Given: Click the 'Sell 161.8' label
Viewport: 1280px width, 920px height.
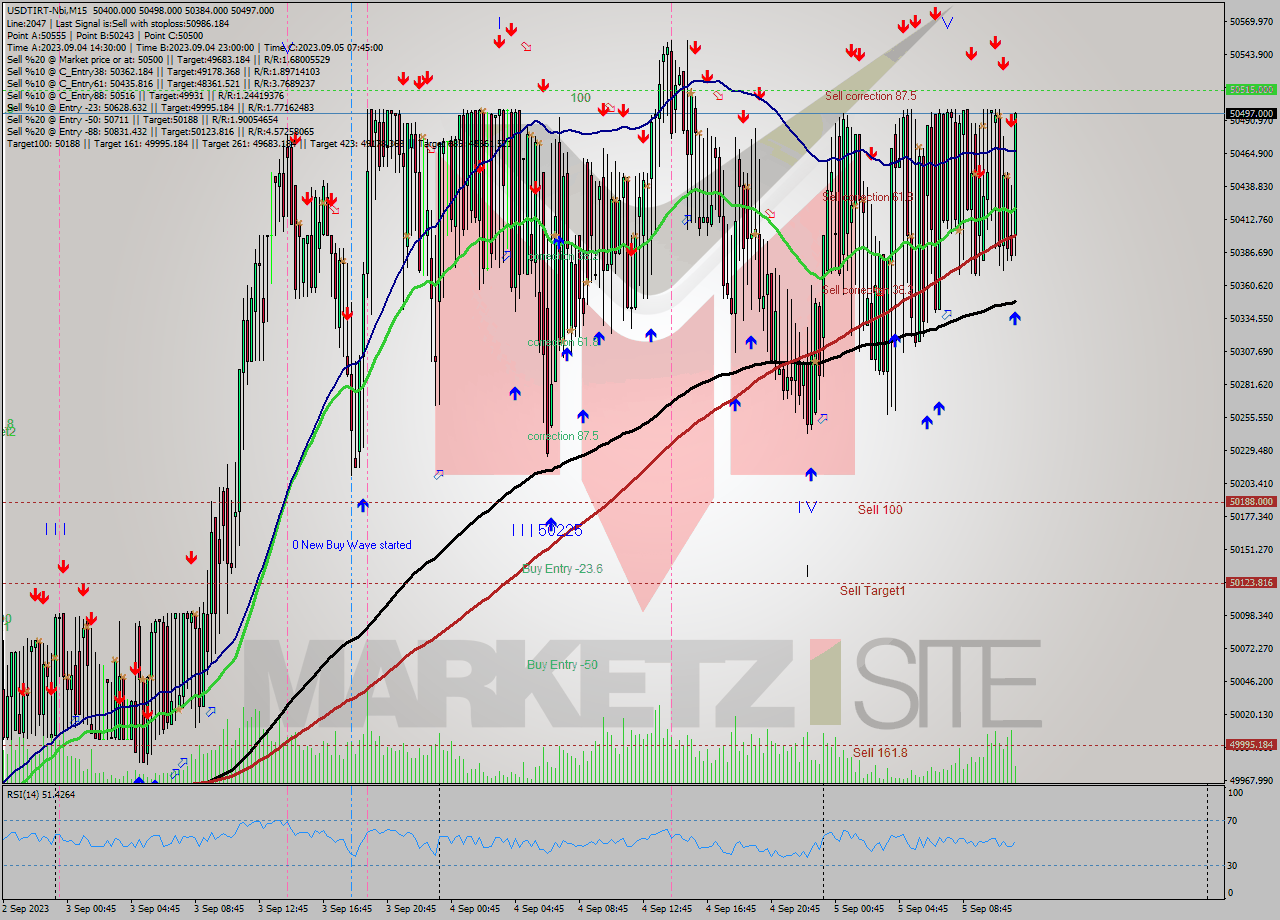Looking at the screenshot, I should coord(880,752).
